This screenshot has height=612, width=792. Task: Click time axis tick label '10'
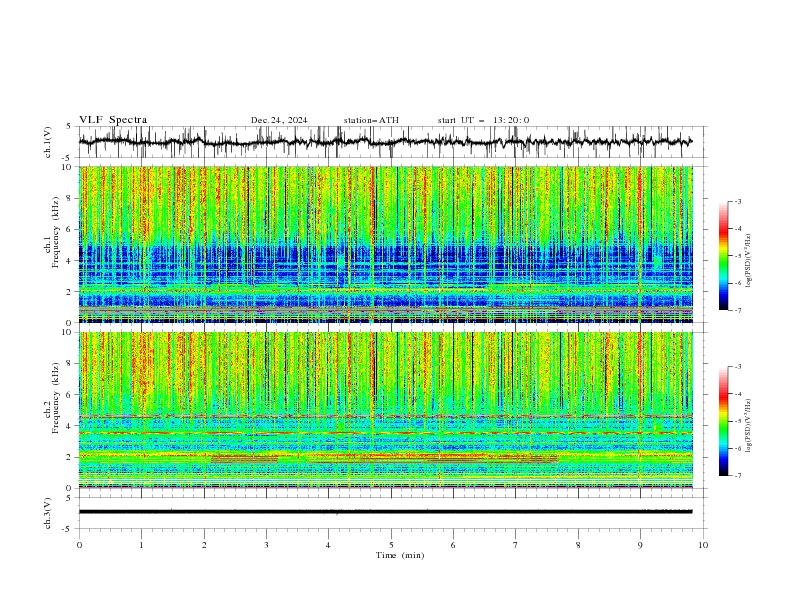click(x=703, y=545)
